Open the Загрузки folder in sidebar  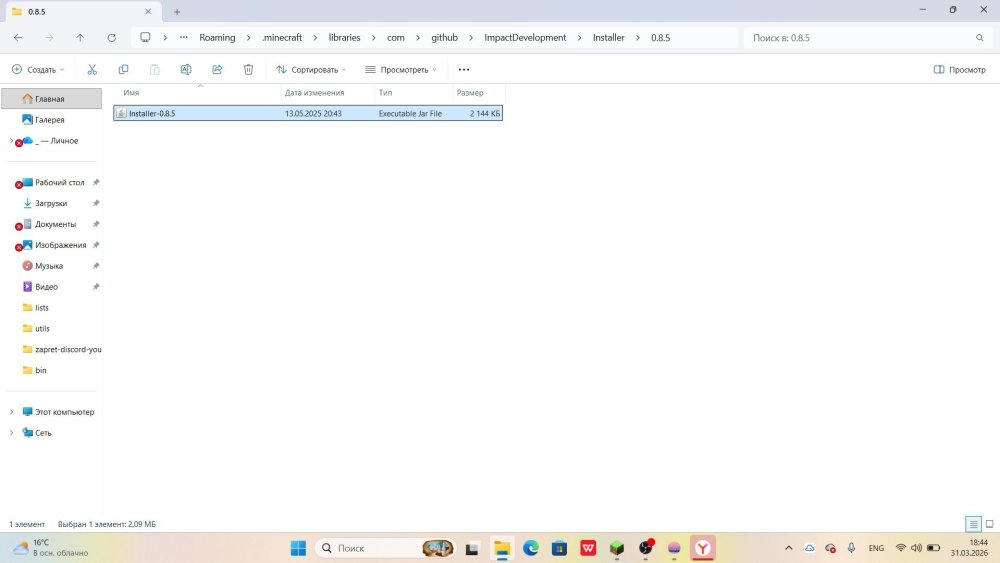[51, 203]
